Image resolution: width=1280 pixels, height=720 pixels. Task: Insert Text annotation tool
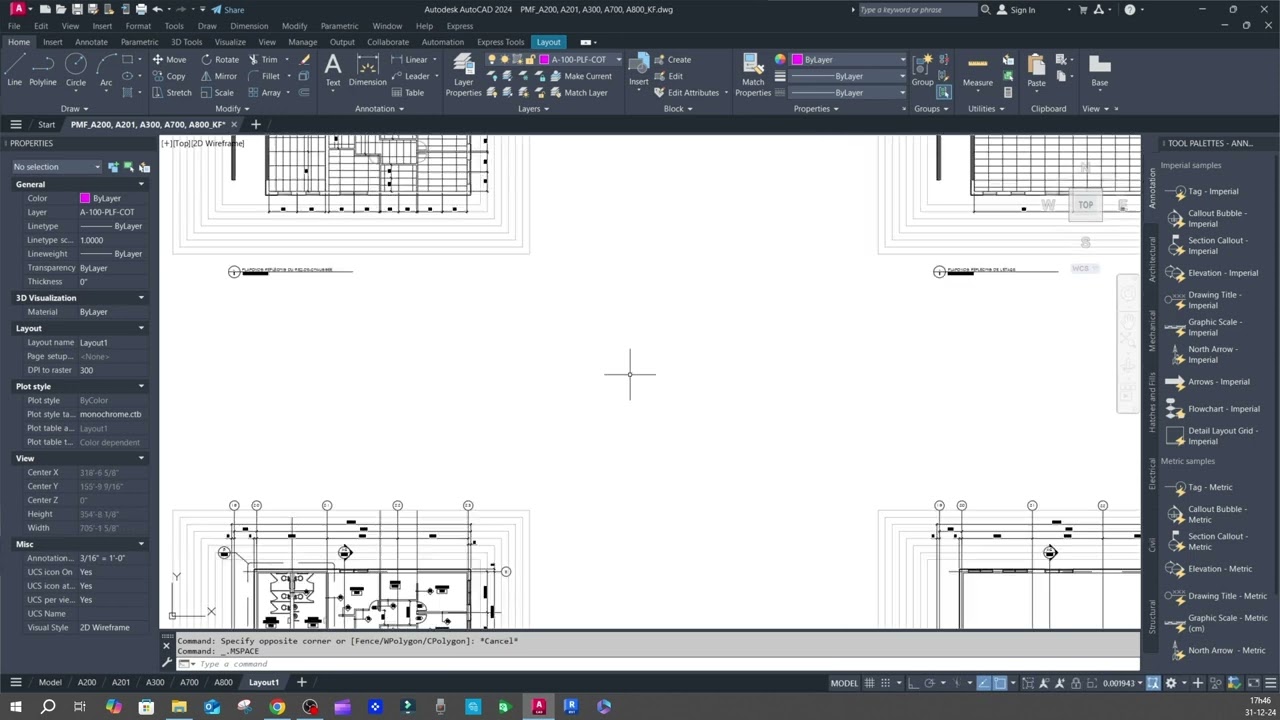point(333,70)
